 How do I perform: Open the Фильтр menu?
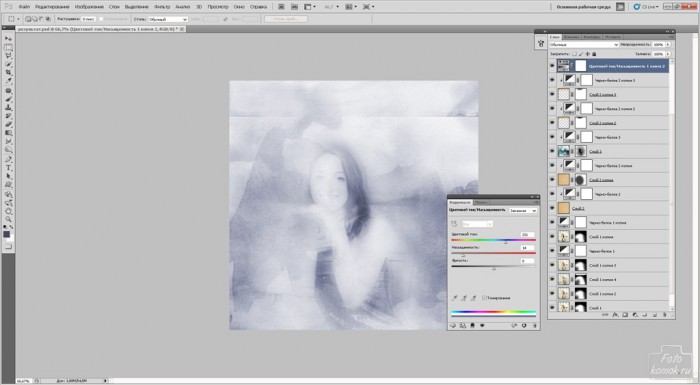tap(162, 7)
